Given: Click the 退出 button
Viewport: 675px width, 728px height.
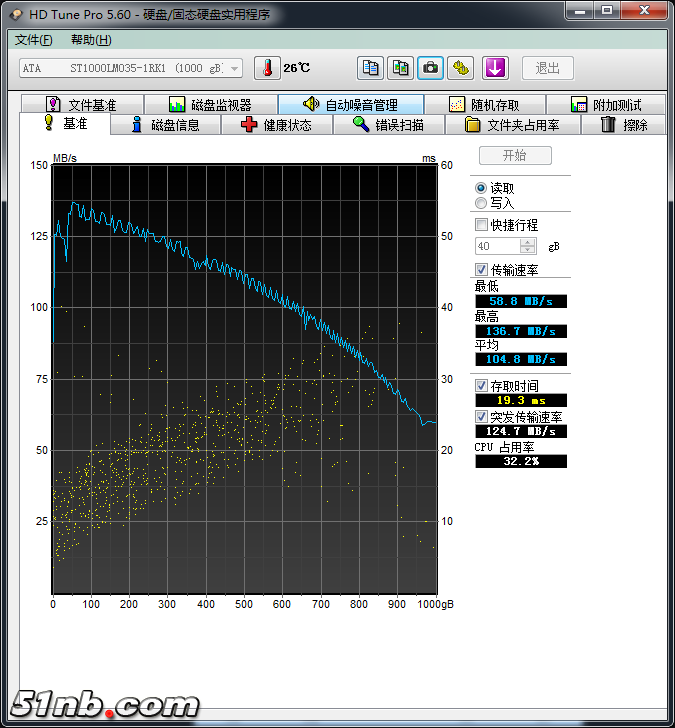Looking at the screenshot, I should pyautogui.click(x=547, y=68).
